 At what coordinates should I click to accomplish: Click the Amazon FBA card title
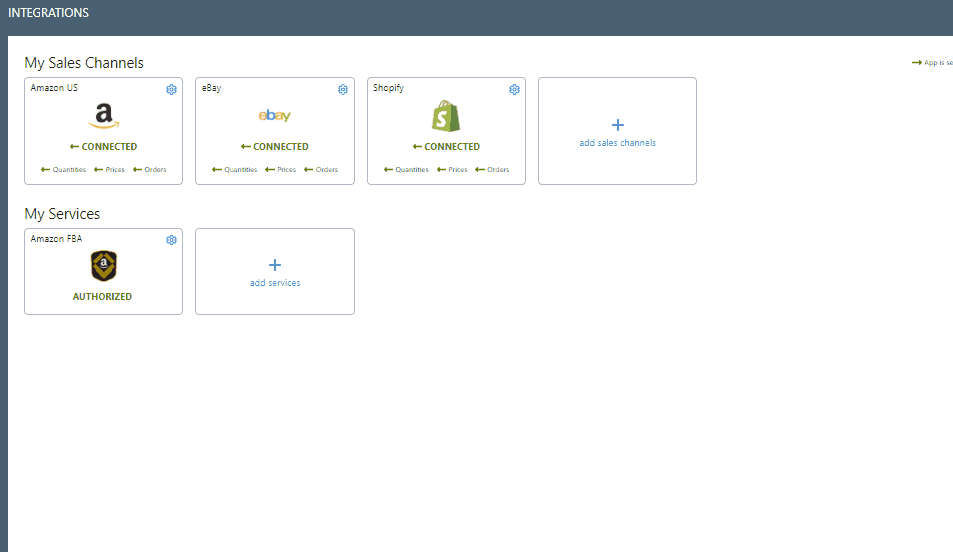click(x=56, y=239)
